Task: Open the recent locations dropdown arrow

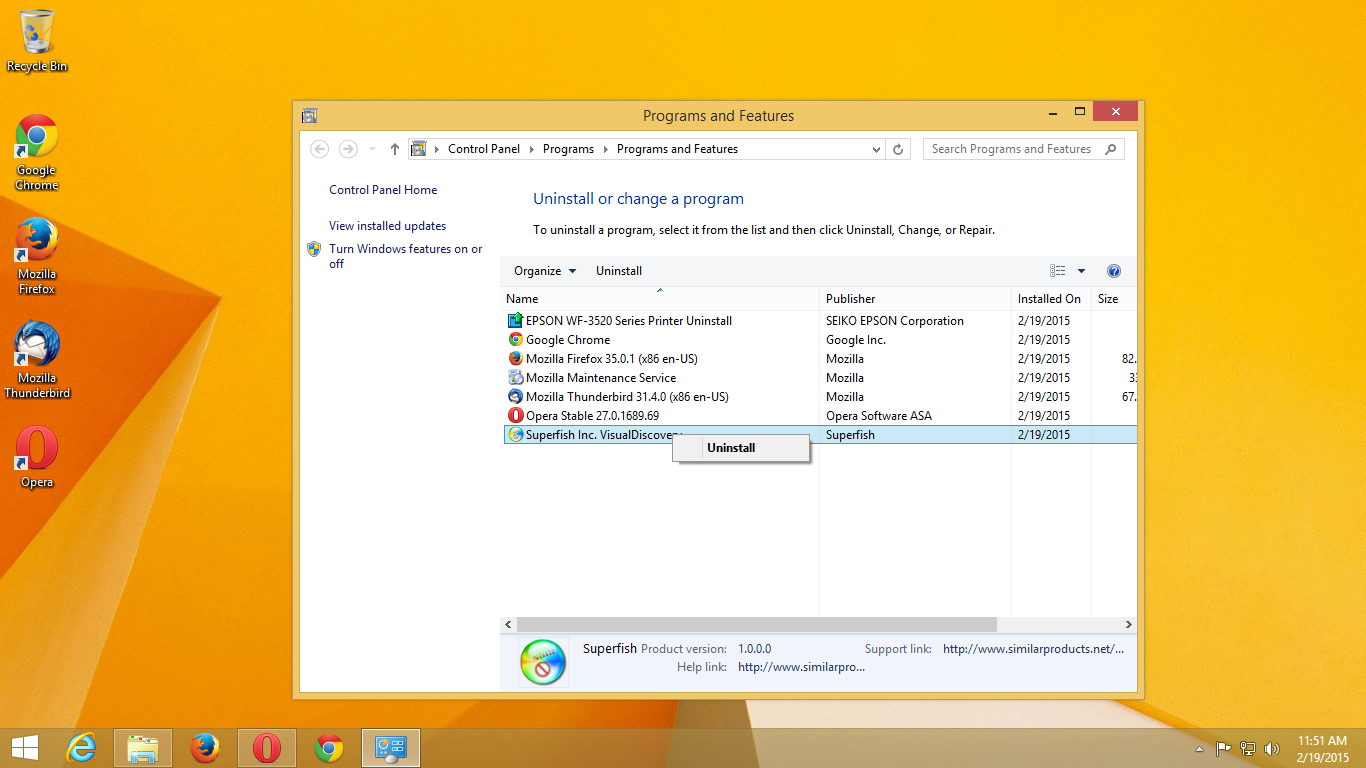Action: coord(373,149)
